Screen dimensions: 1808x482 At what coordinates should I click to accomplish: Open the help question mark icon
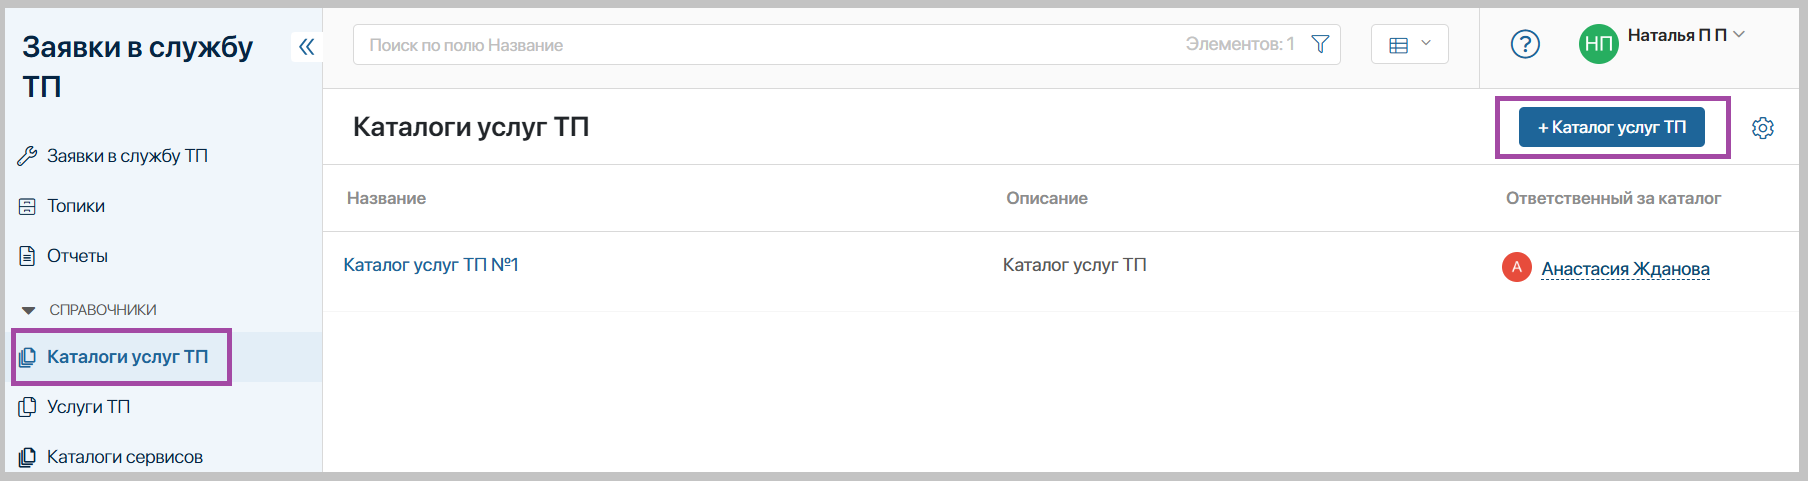pos(1524,44)
